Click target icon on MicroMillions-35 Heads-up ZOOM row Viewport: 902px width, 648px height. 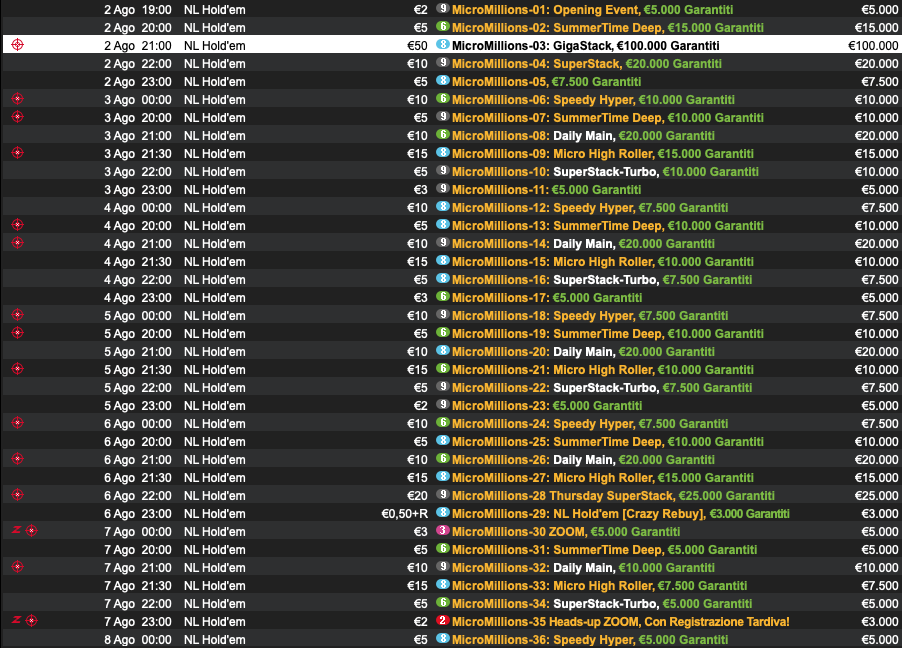tap(32, 620)
